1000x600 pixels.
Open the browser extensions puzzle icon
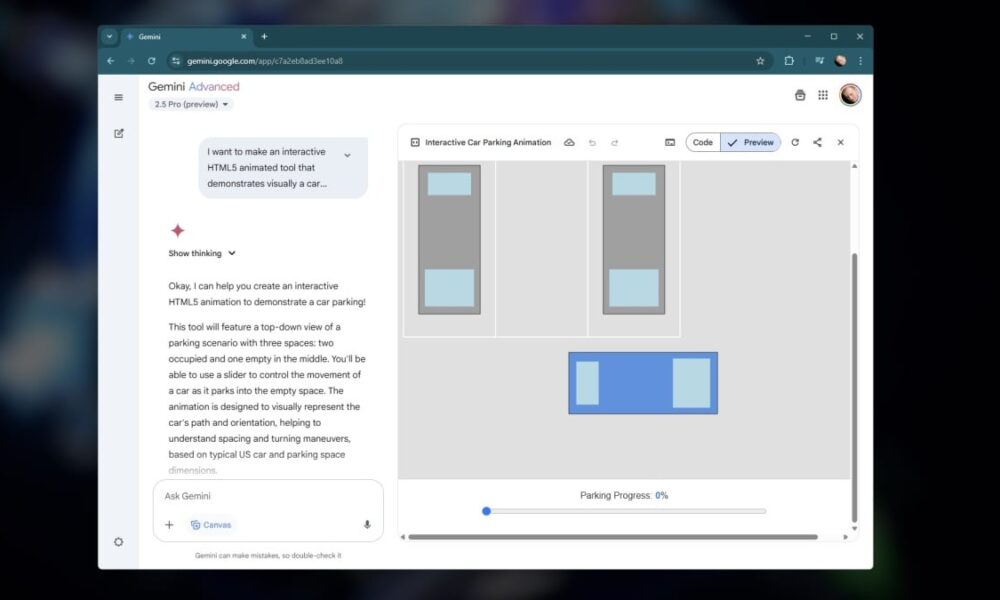pyautogui.click(x=790, y=61)
